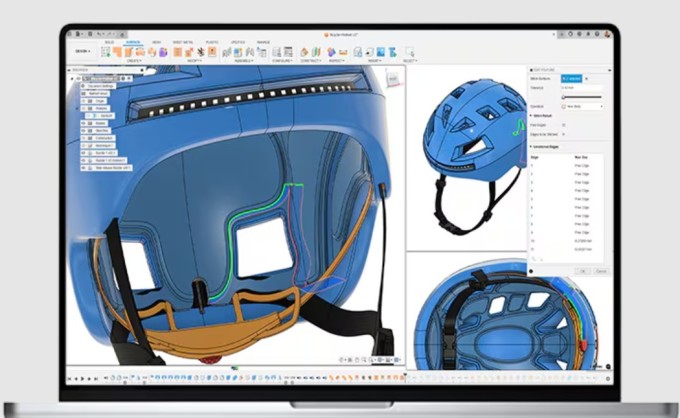Switch to the Solid tab
This screenshot has width=680, height=418.
click(109, 42)
